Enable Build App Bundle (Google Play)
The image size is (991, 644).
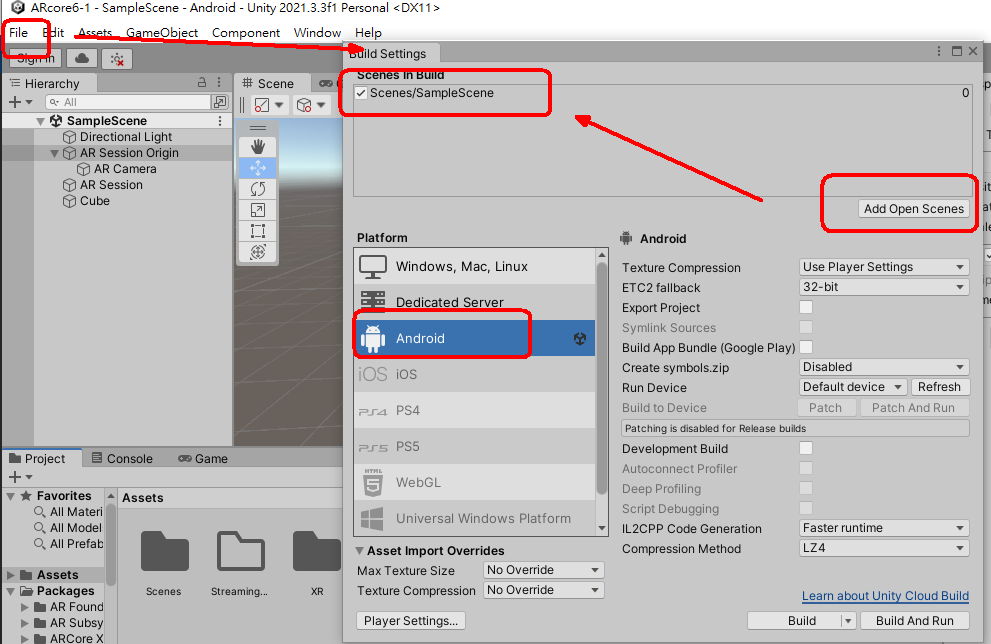pos(806,347)
